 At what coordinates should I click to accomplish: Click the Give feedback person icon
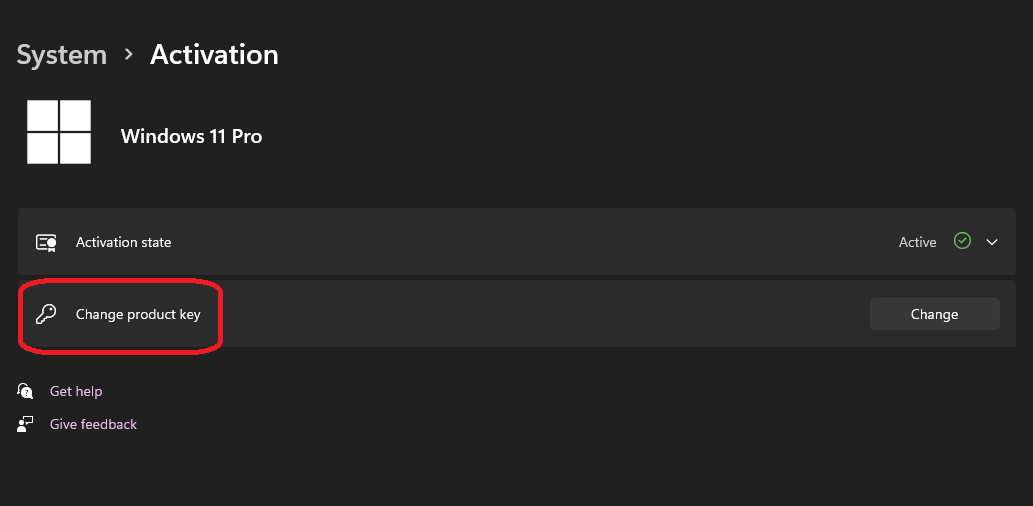pos(26,424)
